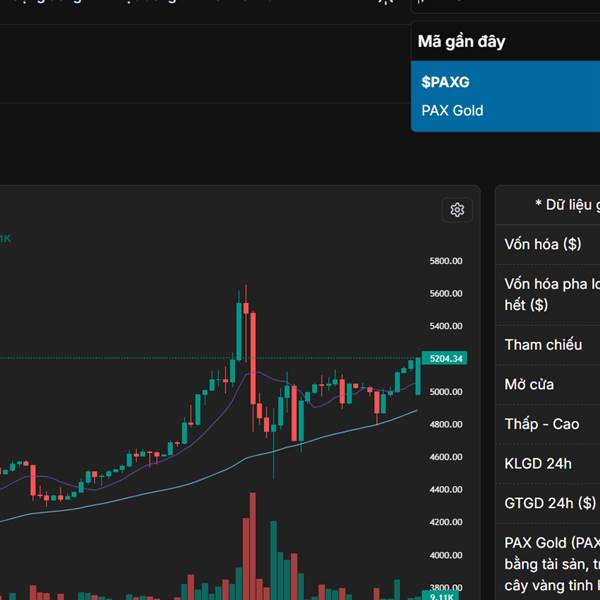This screenshot has height=600, width=600.
Task: Click the "Mã gần đây" heading
Action: (x=462, y=41)
